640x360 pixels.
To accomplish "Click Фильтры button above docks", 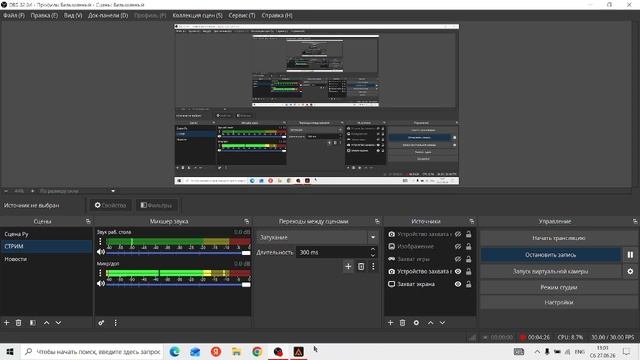I will coord(156,205).
